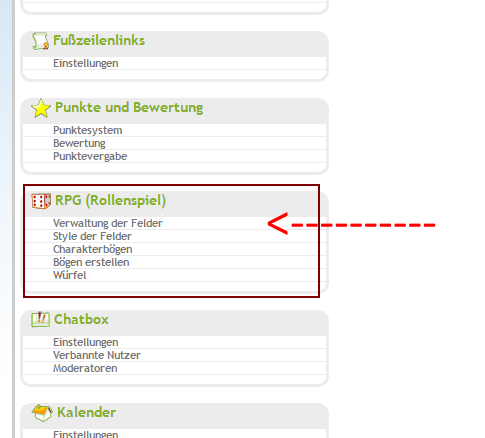The image size is (485, 438).
Task: Open Einstellungen under Fußzeilenlinks
Action: click(x=86, y=63)
